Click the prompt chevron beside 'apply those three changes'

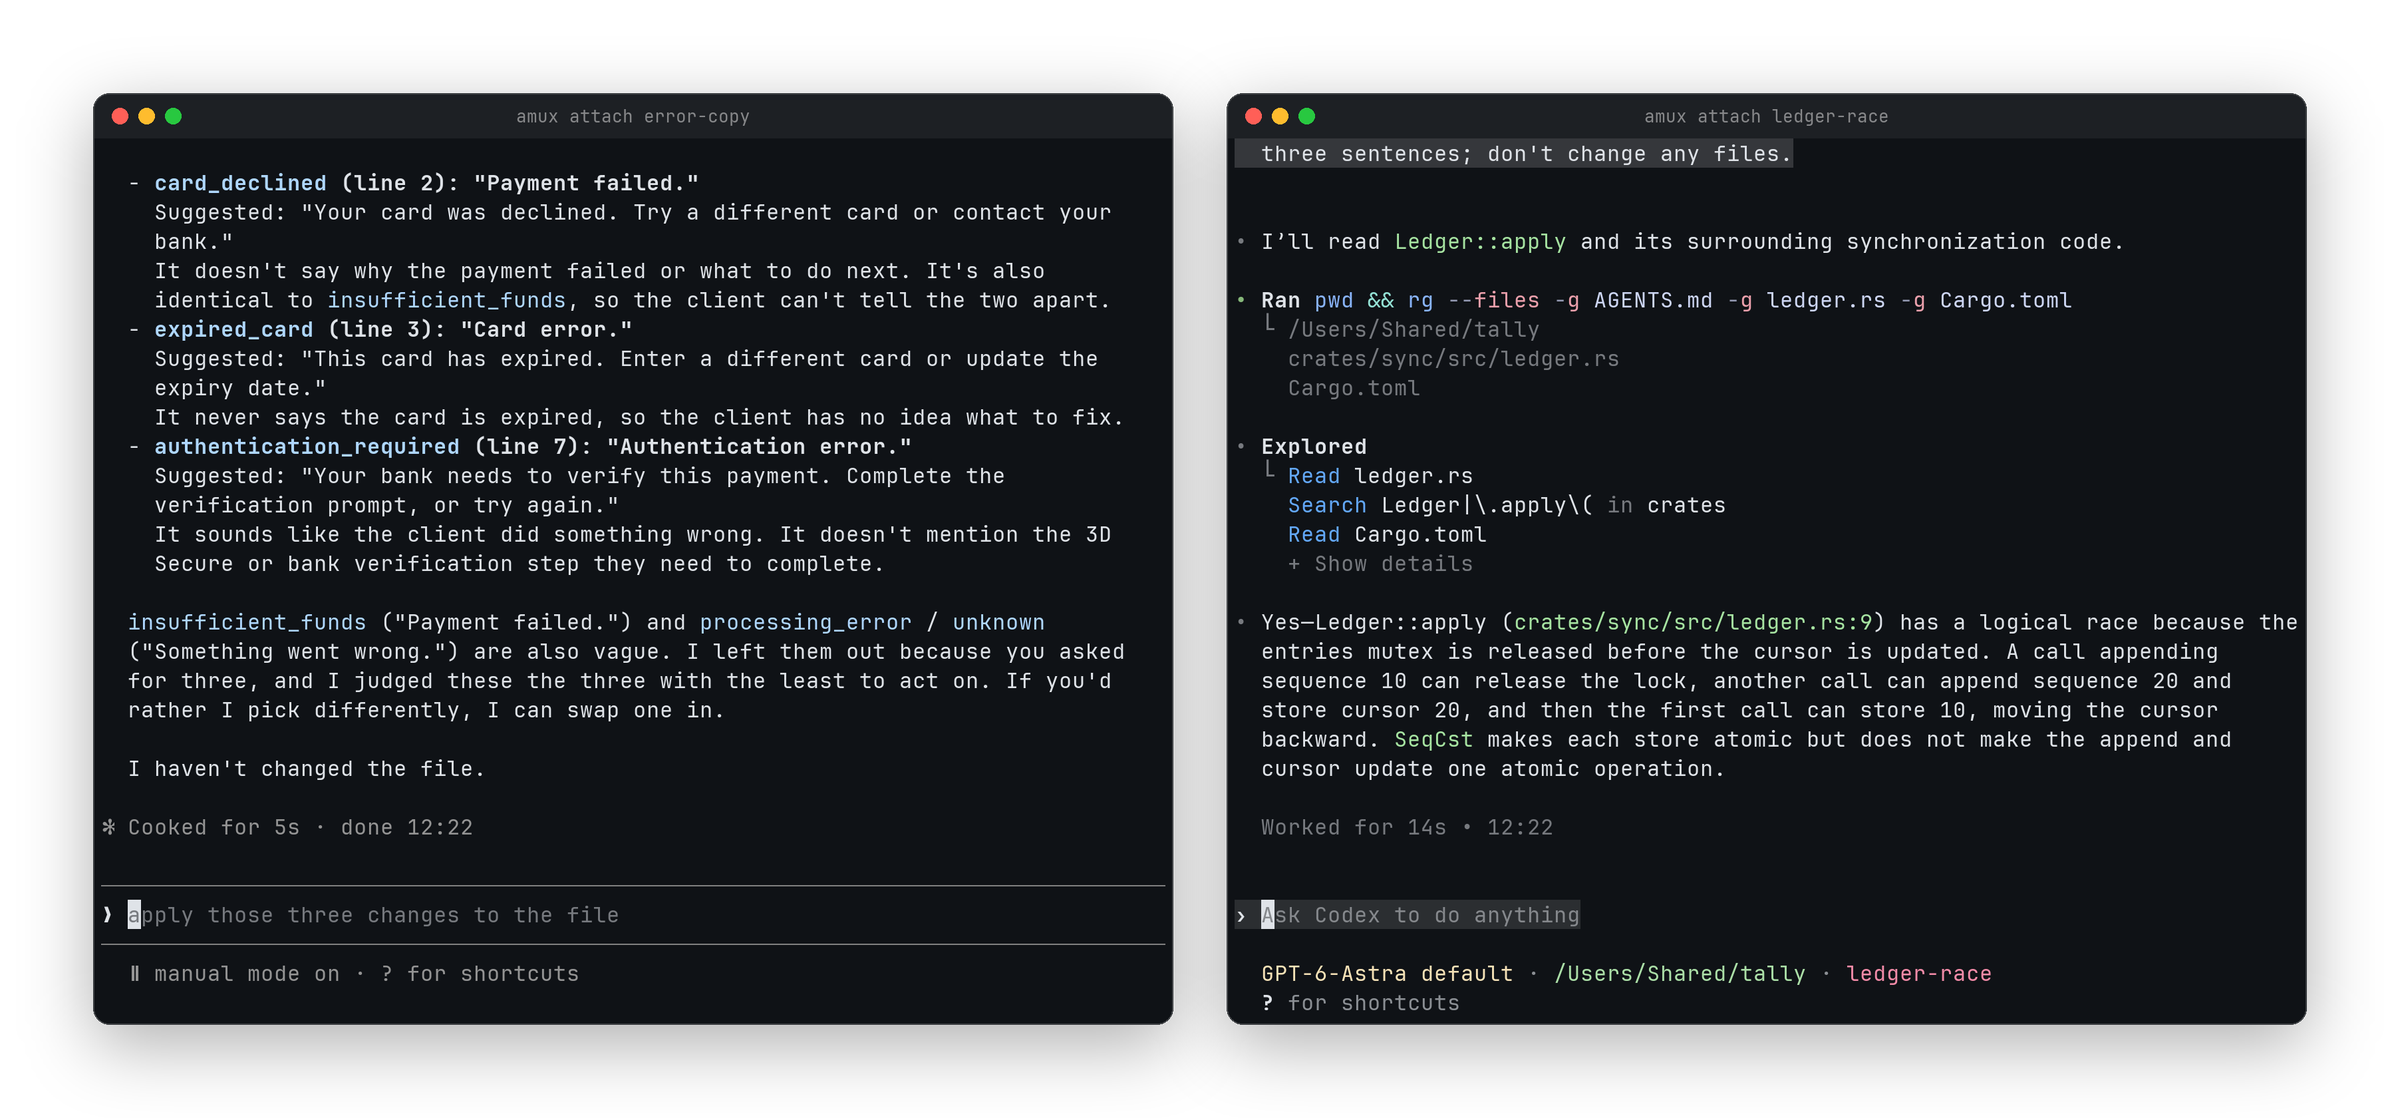point(108,915)
